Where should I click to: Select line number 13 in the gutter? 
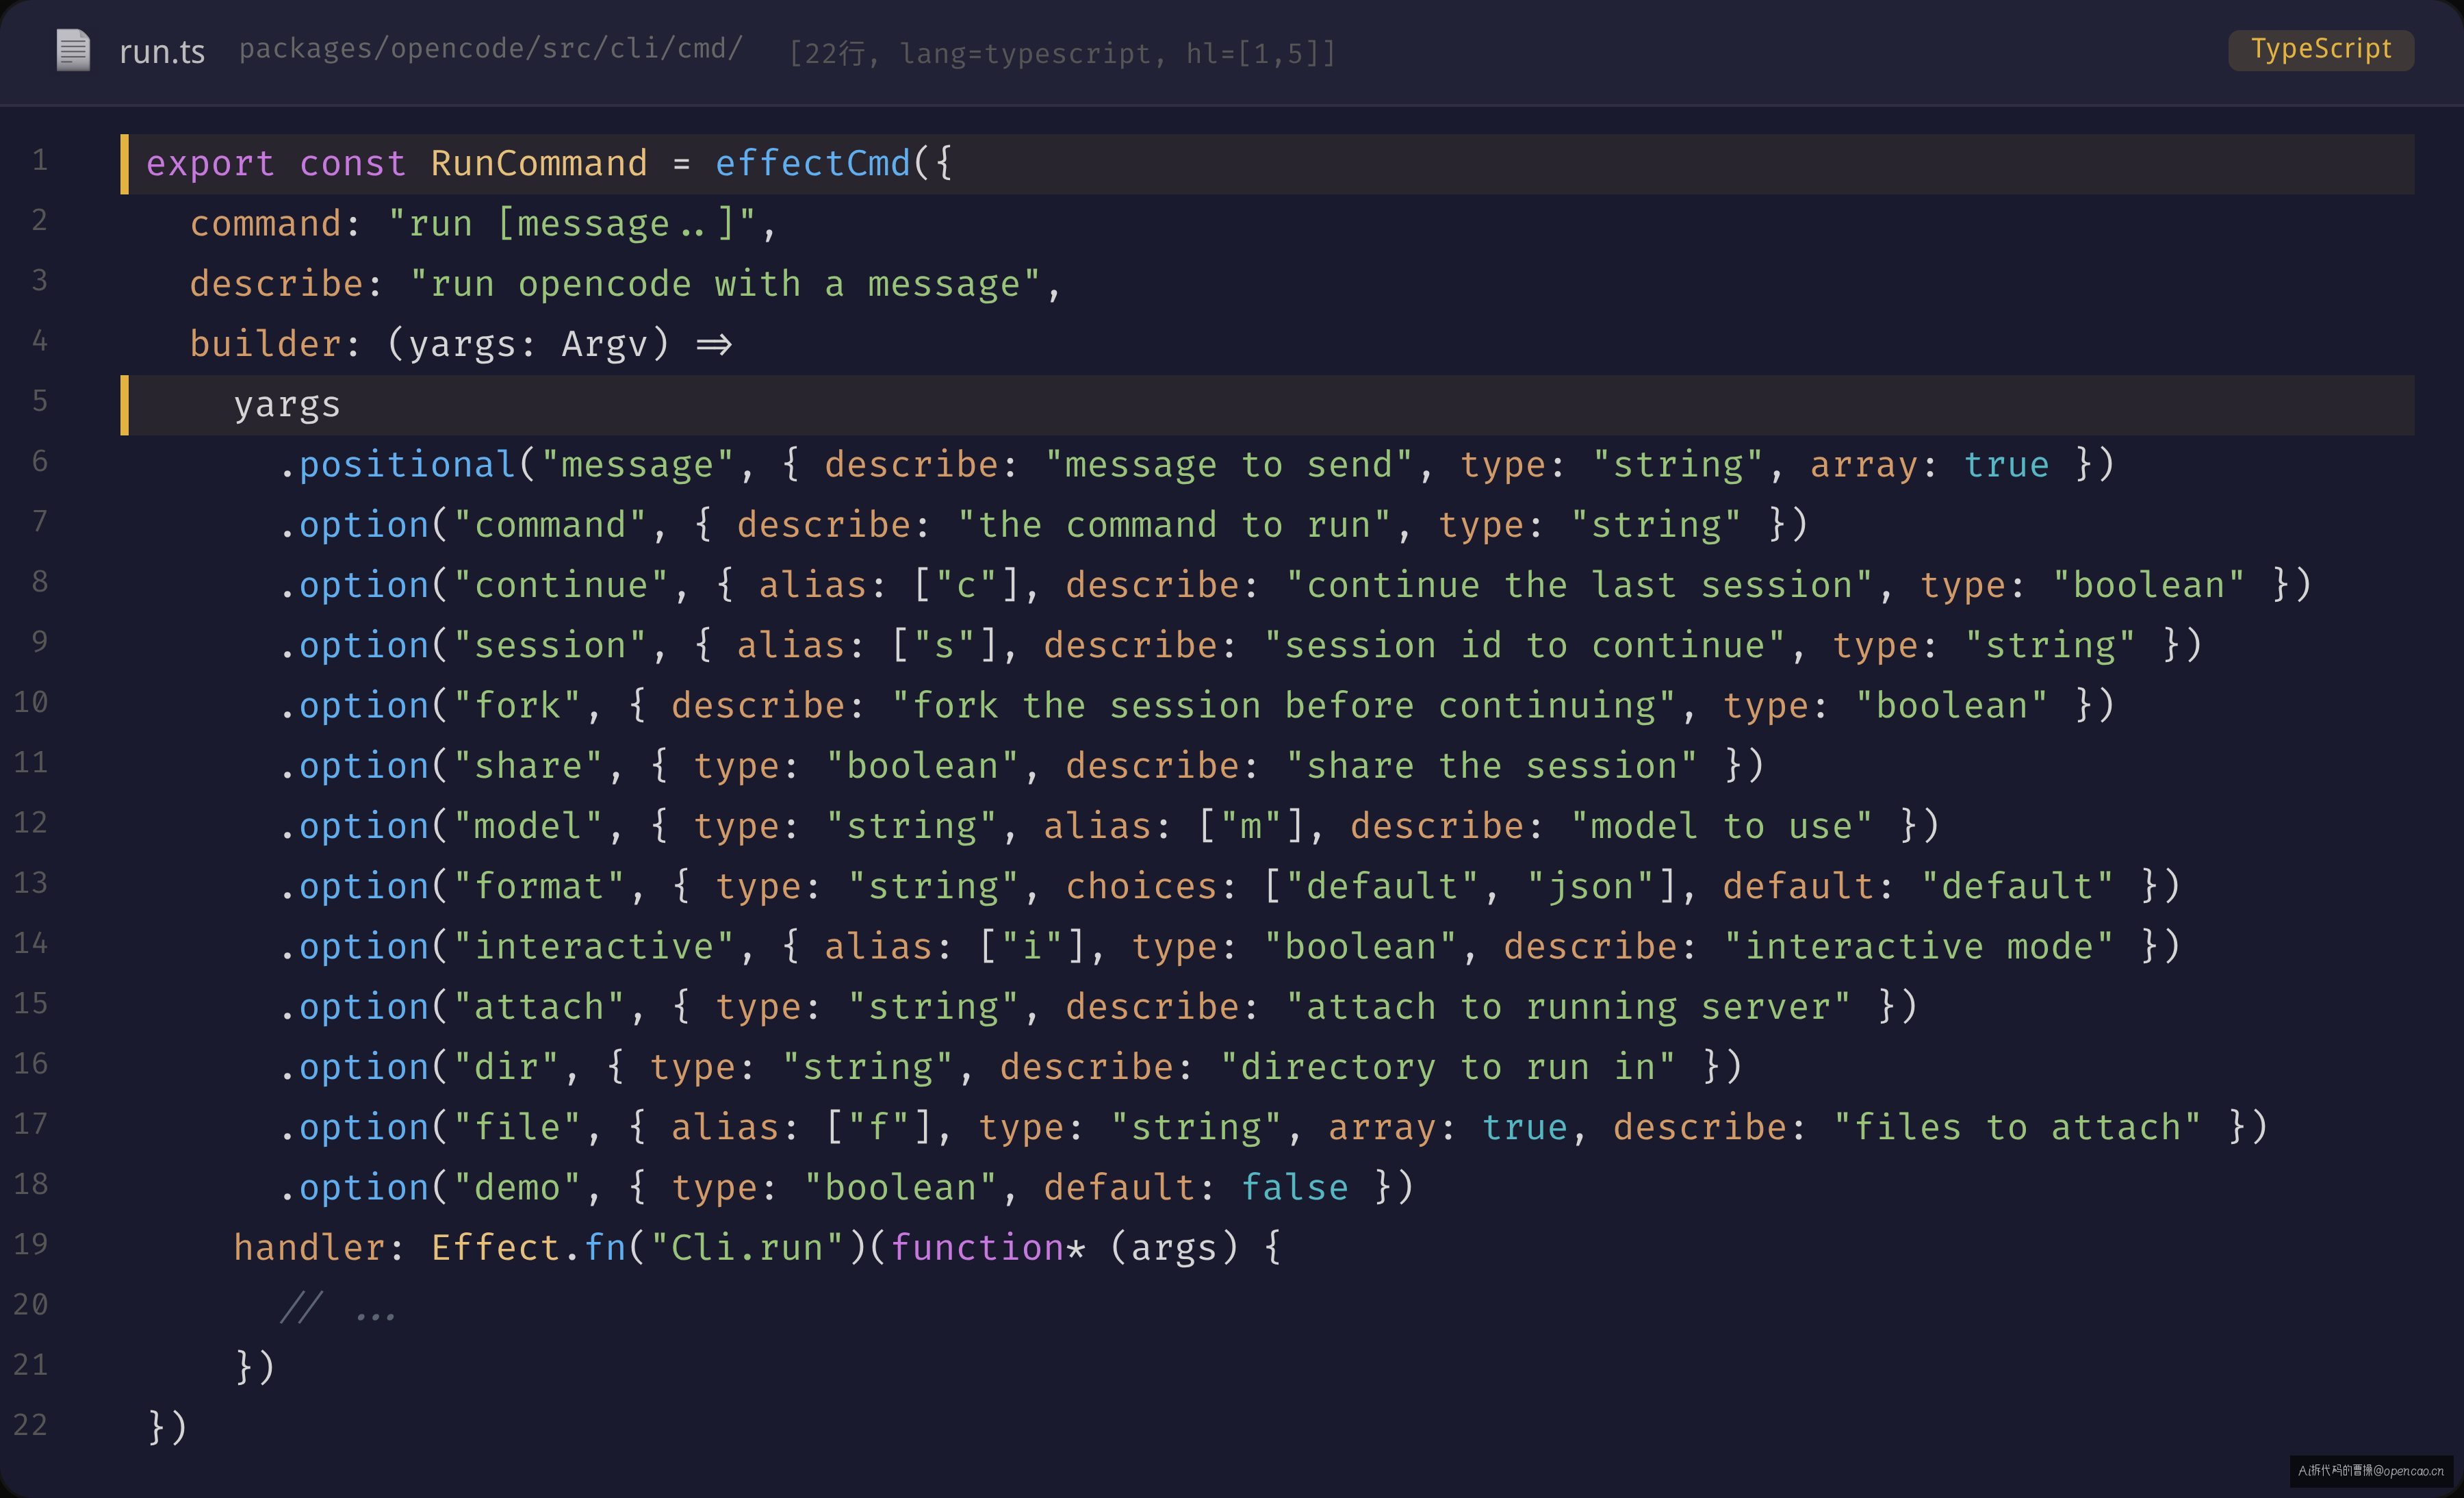30,882
